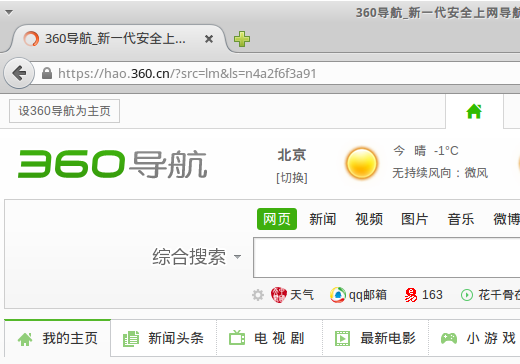
Task: Select the 微博 search tab
Action: click(x=506, y=219)
